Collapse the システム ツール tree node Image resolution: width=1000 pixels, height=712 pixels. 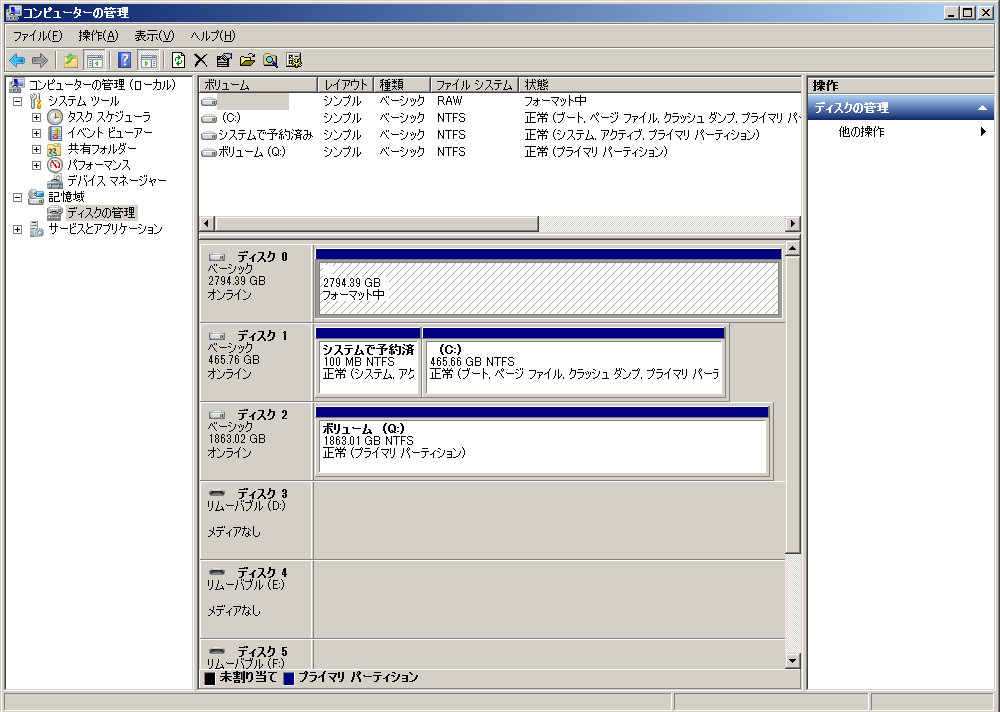tap(18, 101)
